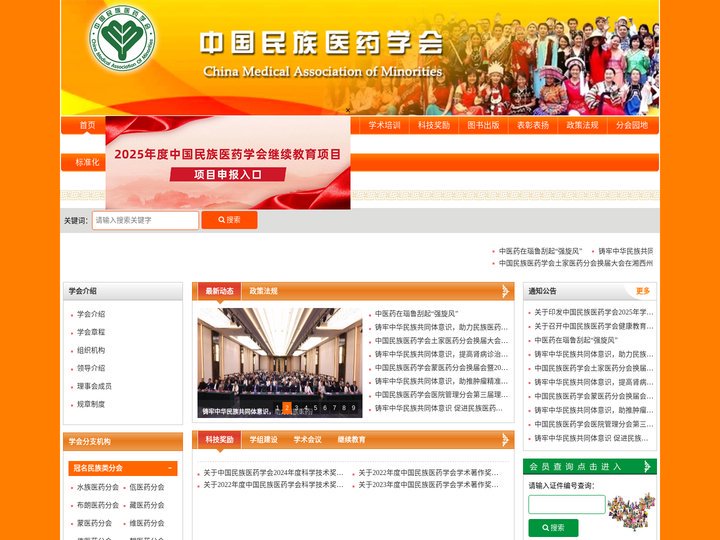This screenshot has height=540, width=720.
Task: Open the 组织机构 sidebar link
Action: coord(91,350)
